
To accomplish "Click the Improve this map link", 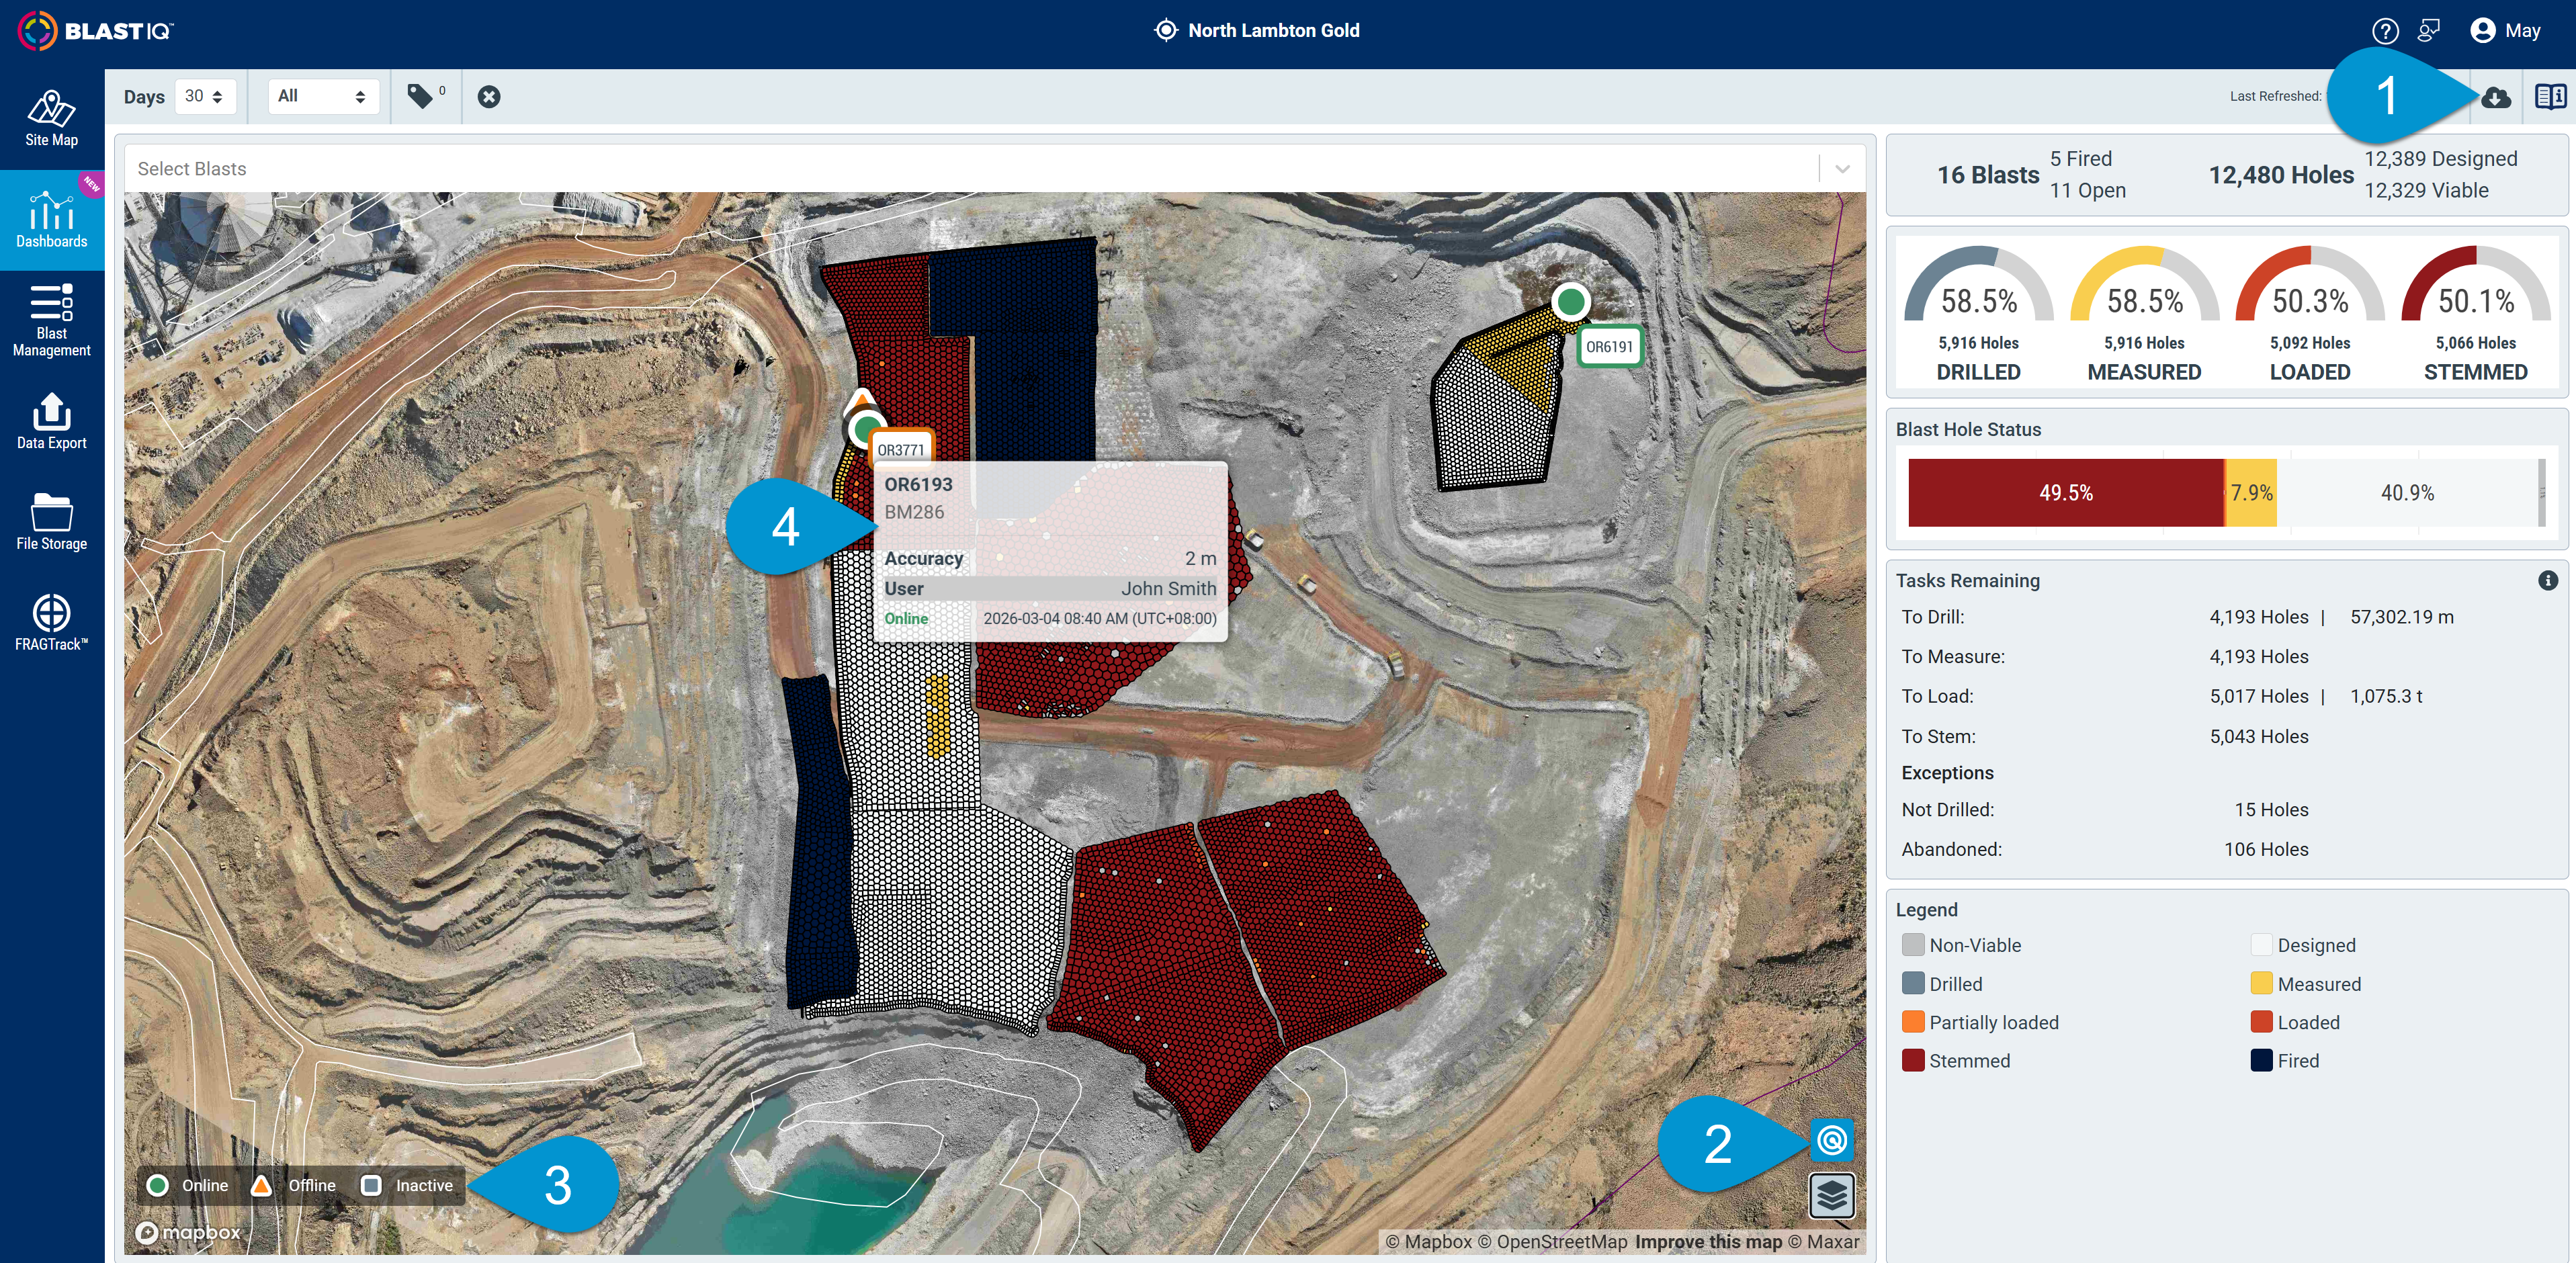I will [x=1708, y=1241].
